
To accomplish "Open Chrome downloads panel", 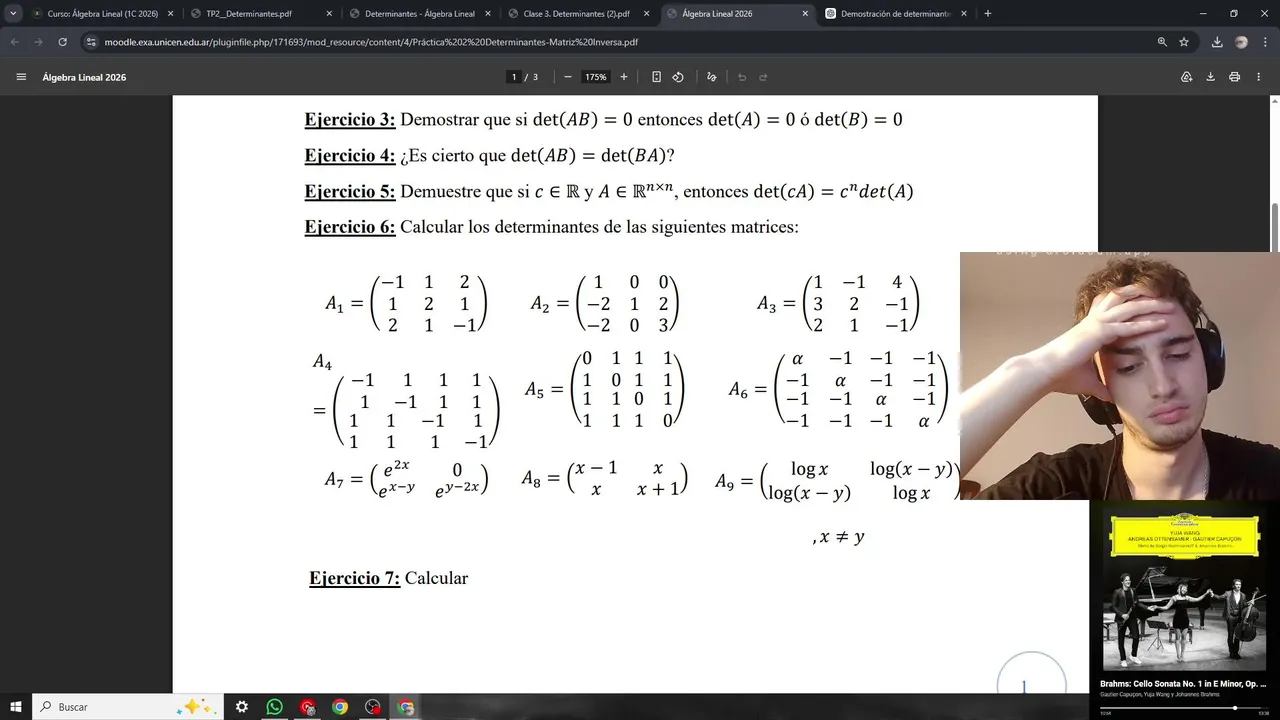I will (1217, 42).
